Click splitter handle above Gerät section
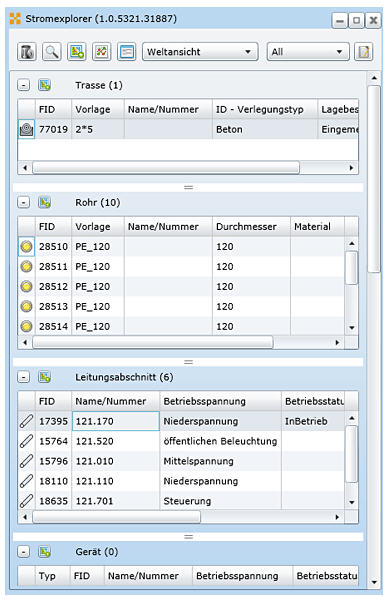This screenshot has width=391, height=599. [x=188, y=537]
